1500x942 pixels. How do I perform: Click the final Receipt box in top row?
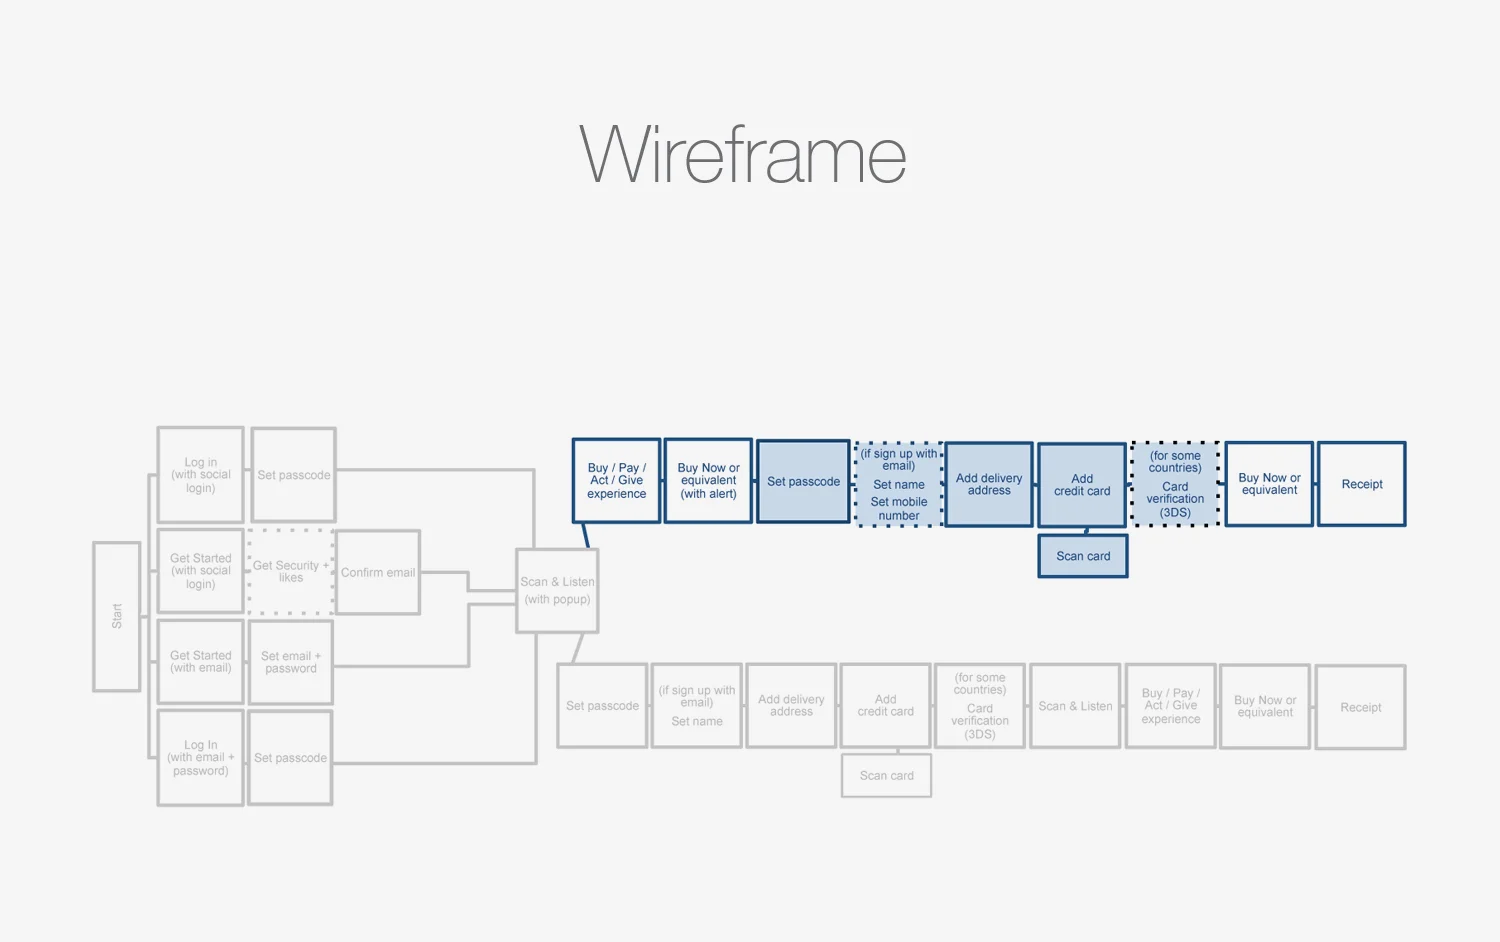(1361, 484)
